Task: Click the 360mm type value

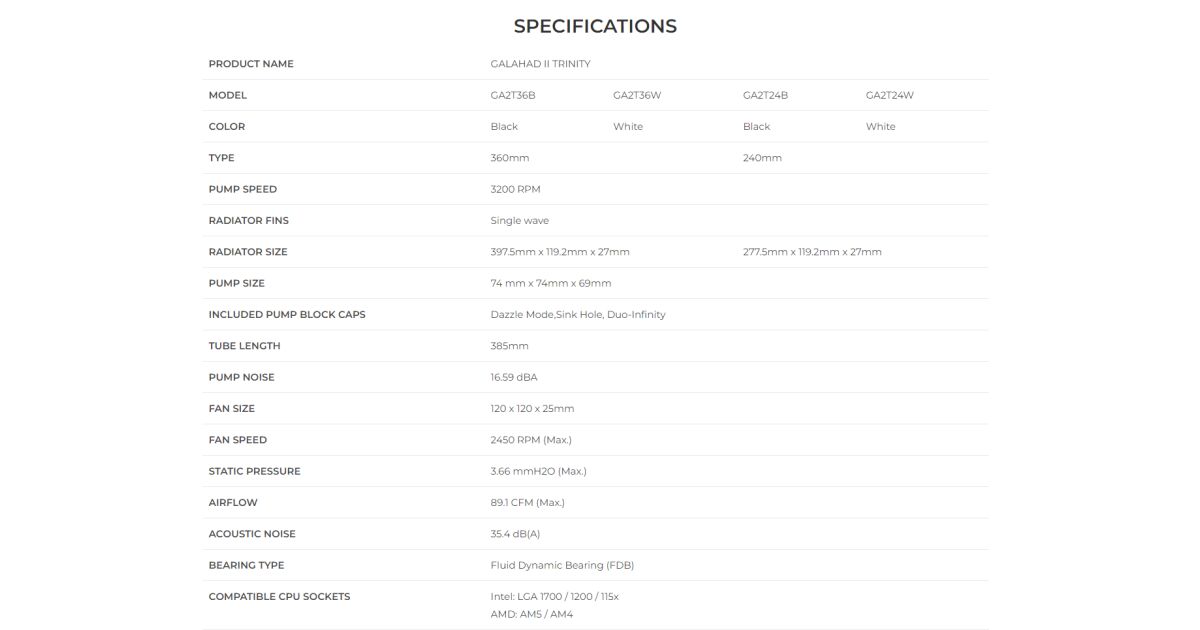Action: [x=510, y=158]
